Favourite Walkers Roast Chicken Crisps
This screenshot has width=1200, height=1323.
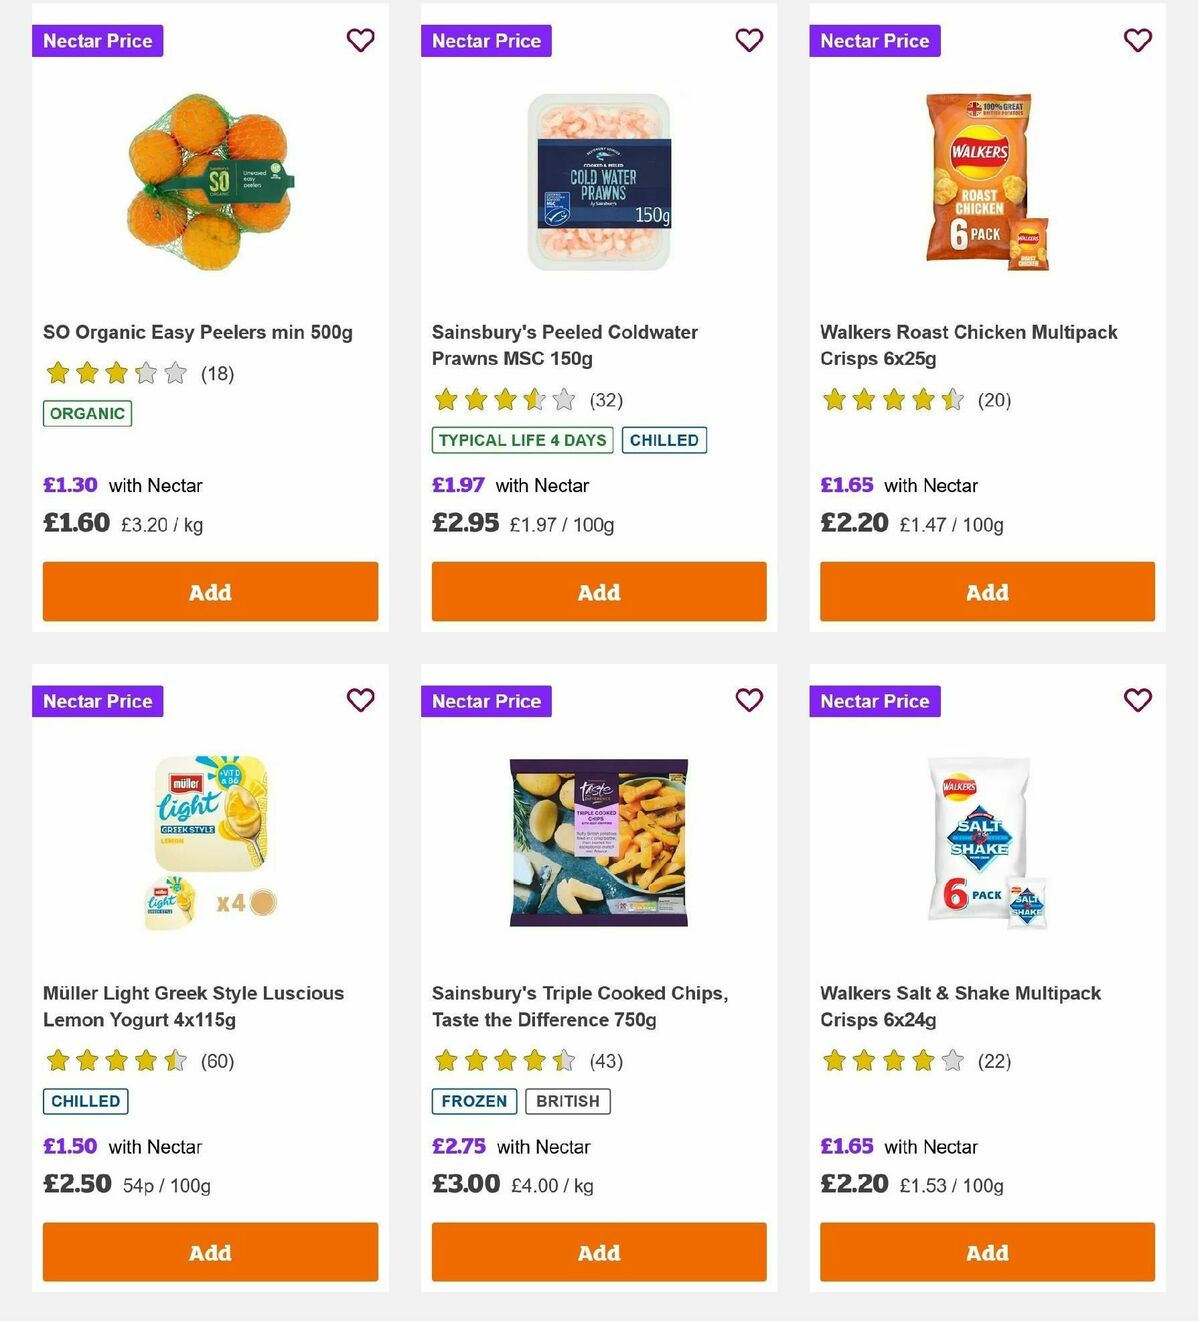coord(1137,40)
